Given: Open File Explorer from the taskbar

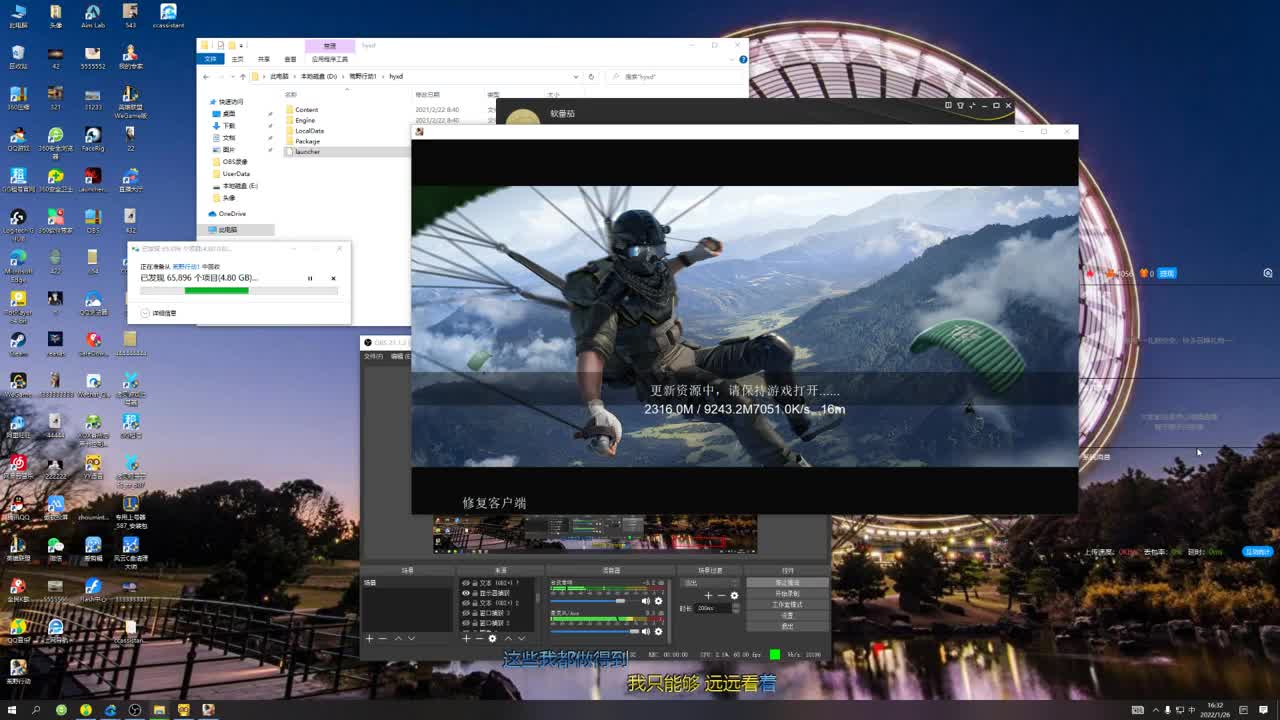Looking at the screenshot, I should [159, 710].
